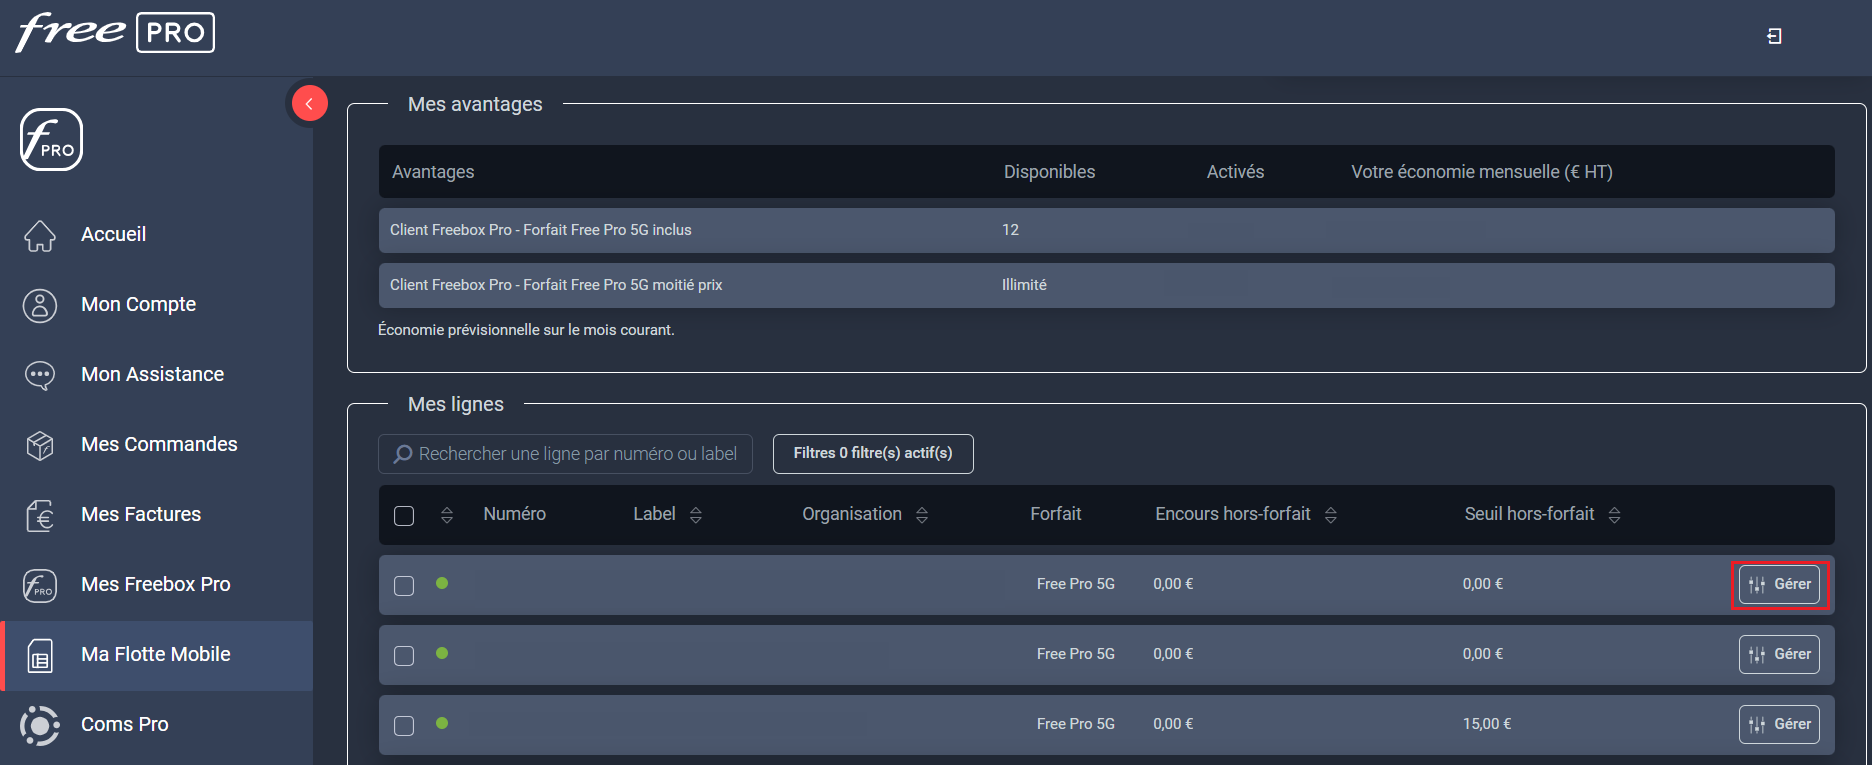This screenshot has width=1872, height=765.
Task: Click the "Mes avantages" section title
Action: pos(475,104)
